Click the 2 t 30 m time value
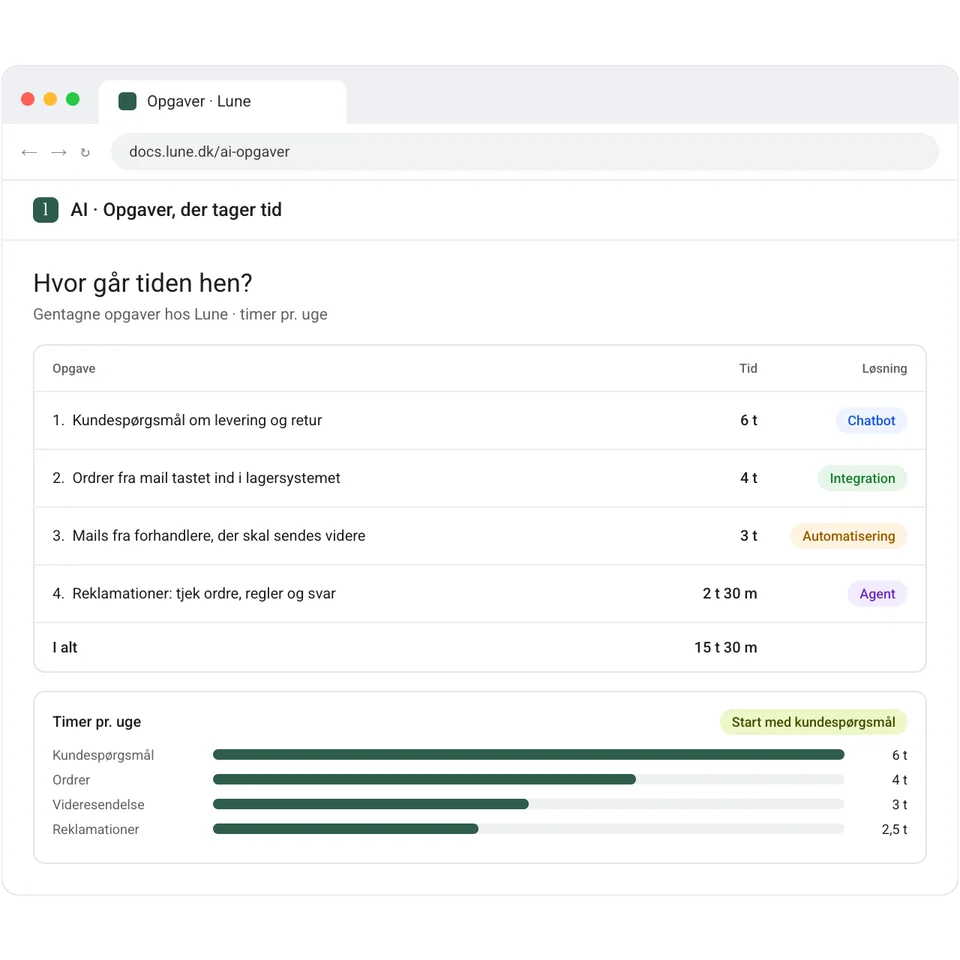This screenshot has height=960, width=960. (730, 594)
